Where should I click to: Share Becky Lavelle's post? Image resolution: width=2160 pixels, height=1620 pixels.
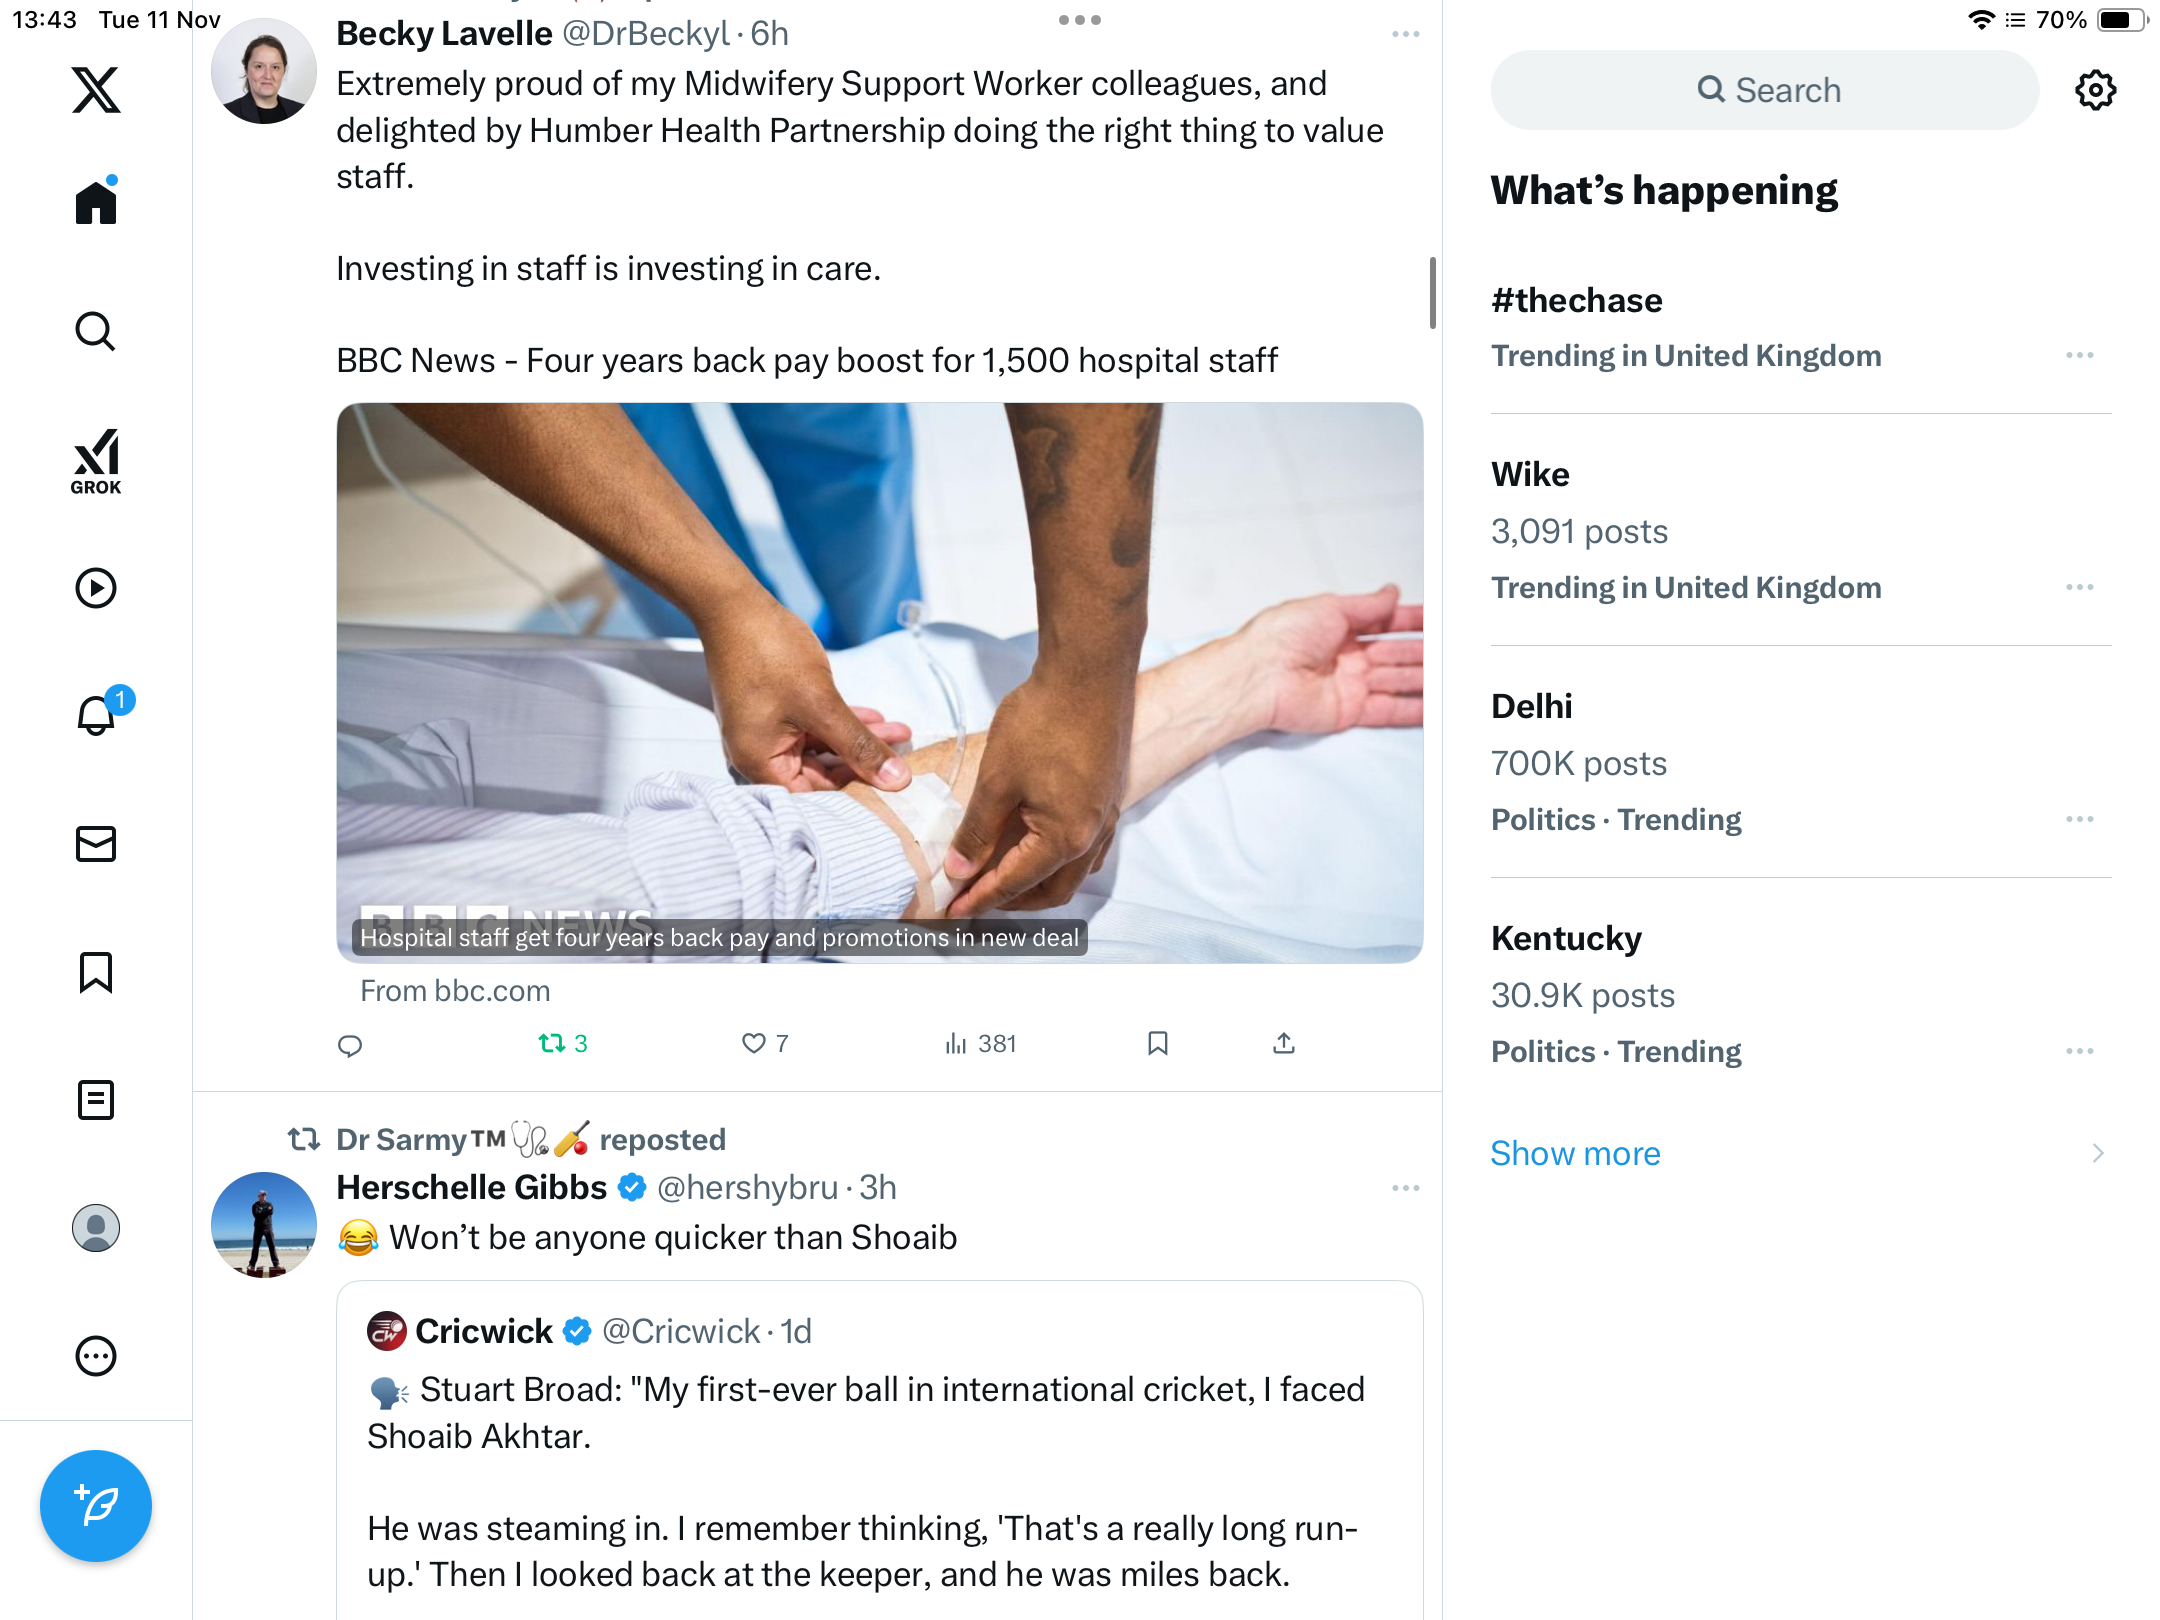coord(1284,1044)
